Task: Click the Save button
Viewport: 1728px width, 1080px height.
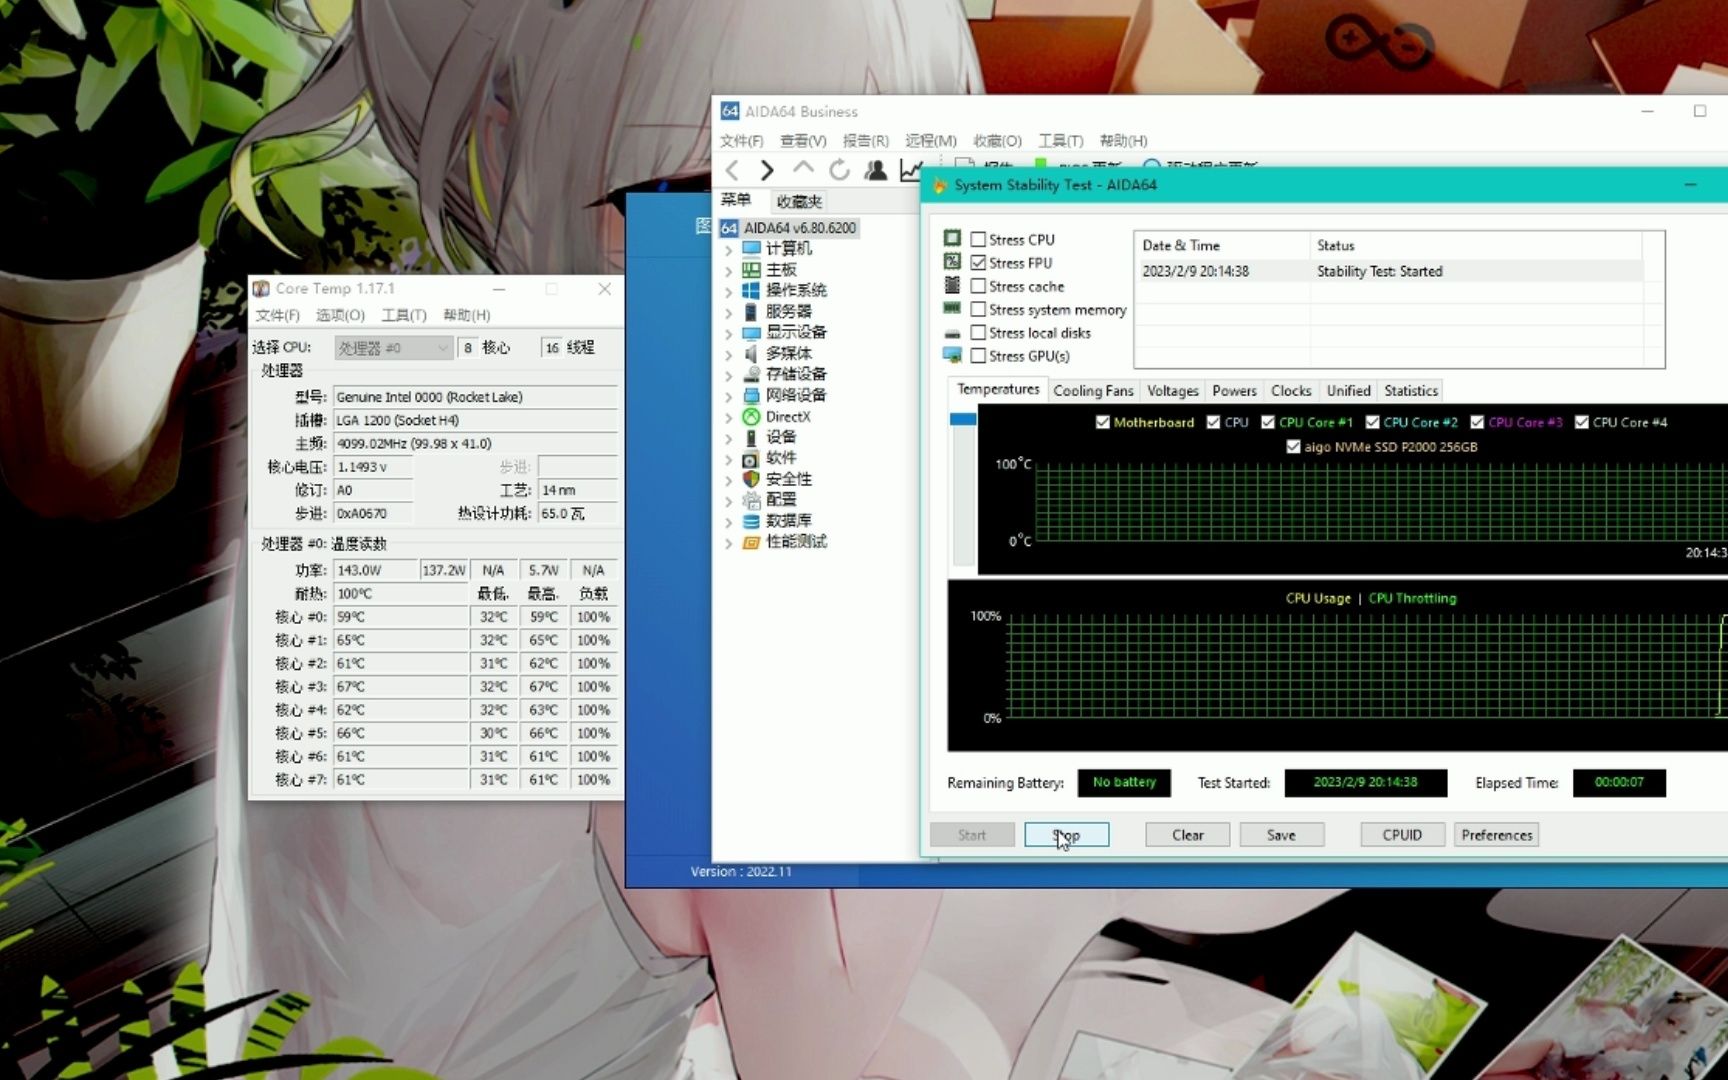Action: click(1281, 835)
